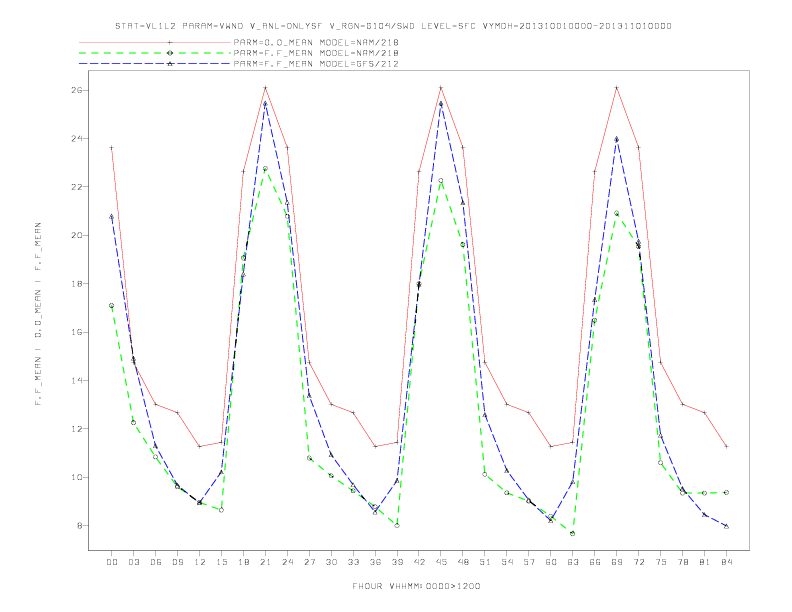Click y-axis tick value 24
Image resolution: width=792 pixels, height=612 pixels.
pyautogui.click(x=79, y=138)
